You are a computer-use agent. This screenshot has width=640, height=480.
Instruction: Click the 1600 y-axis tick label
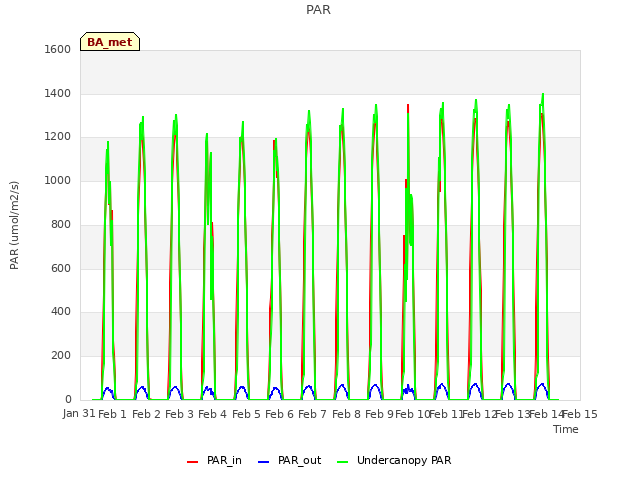[58, 49]
